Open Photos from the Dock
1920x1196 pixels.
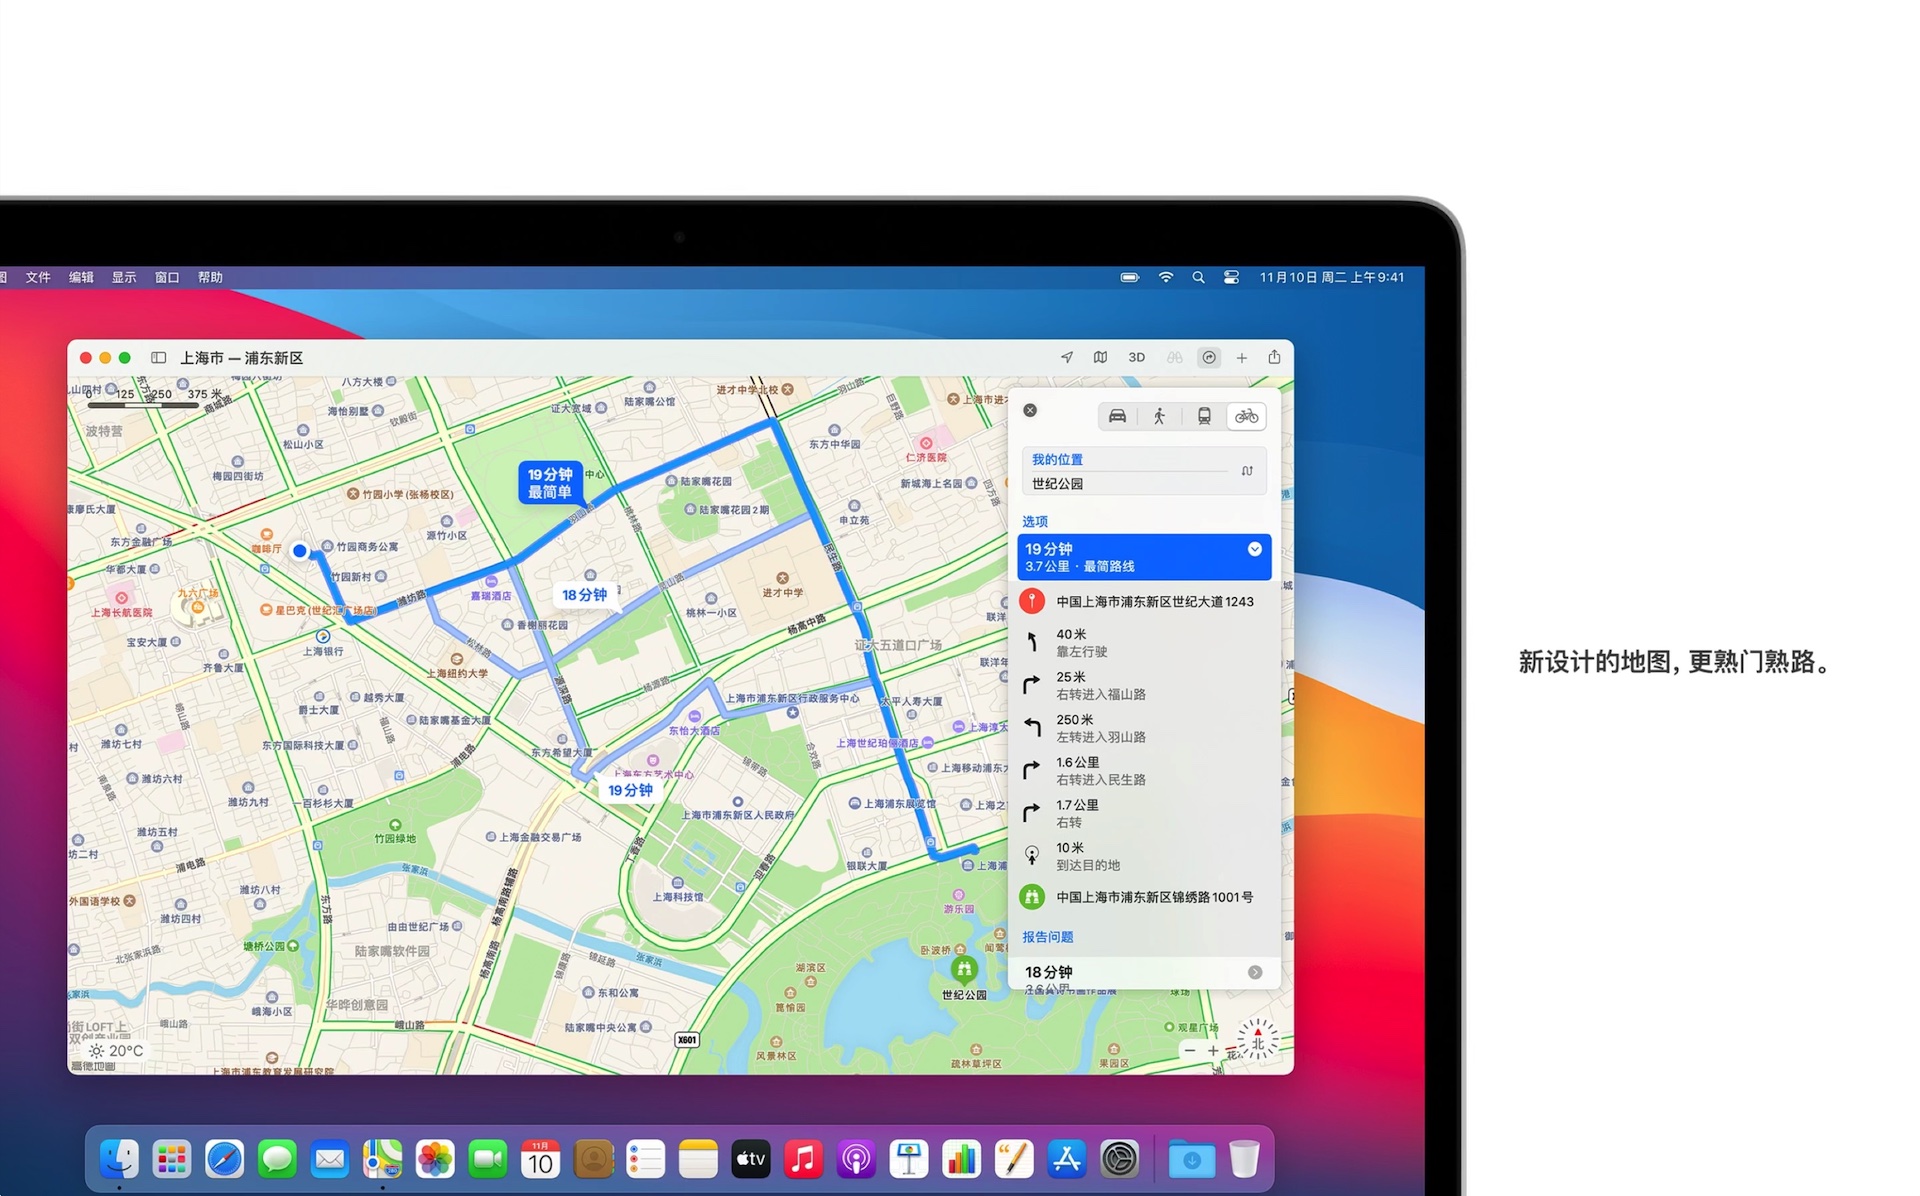435,1159
